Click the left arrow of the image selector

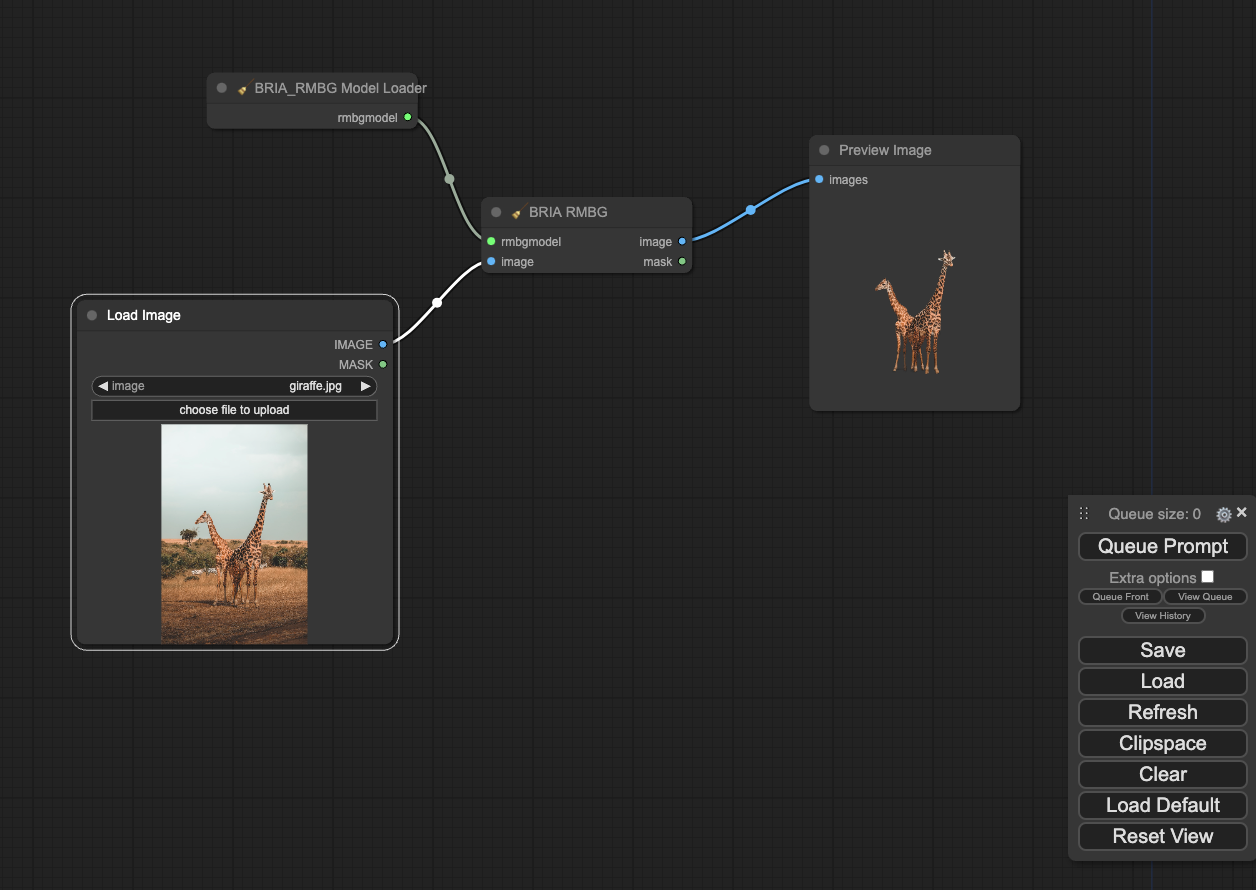point(103,385)
